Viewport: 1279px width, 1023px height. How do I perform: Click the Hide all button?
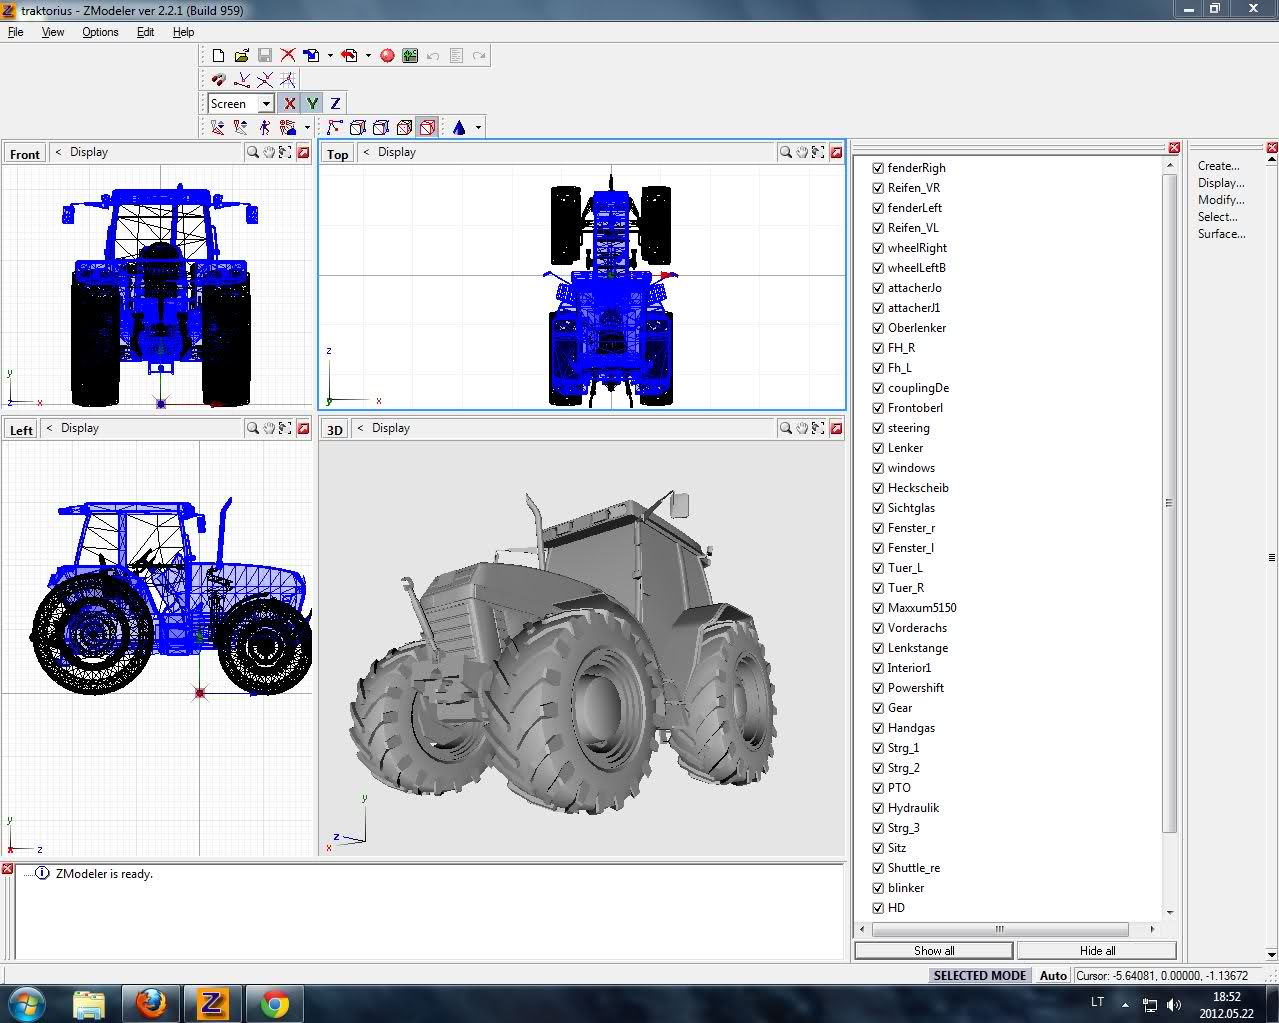1096,950
